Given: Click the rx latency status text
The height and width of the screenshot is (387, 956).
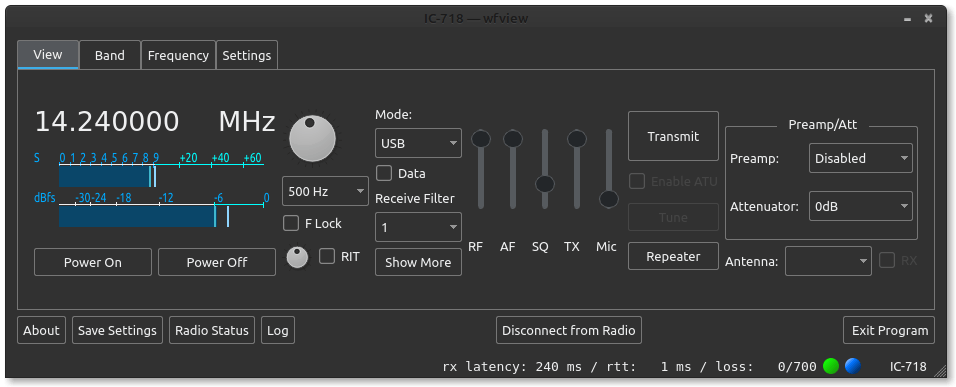Looking at the screenshot, I should pos(598,366).
